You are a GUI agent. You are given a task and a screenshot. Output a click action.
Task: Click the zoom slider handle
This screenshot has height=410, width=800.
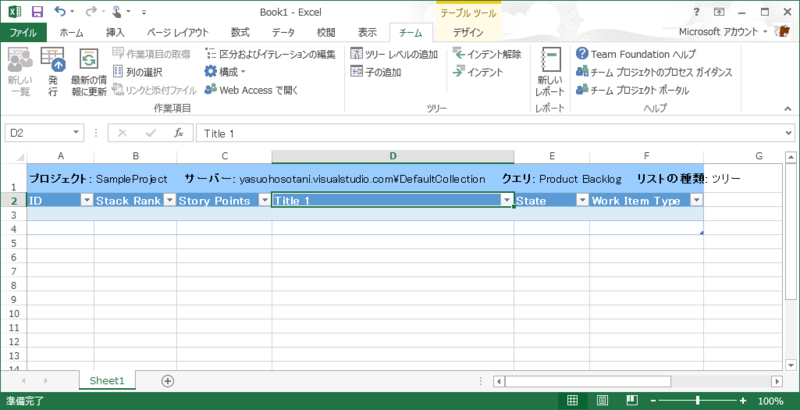point(697,400)
